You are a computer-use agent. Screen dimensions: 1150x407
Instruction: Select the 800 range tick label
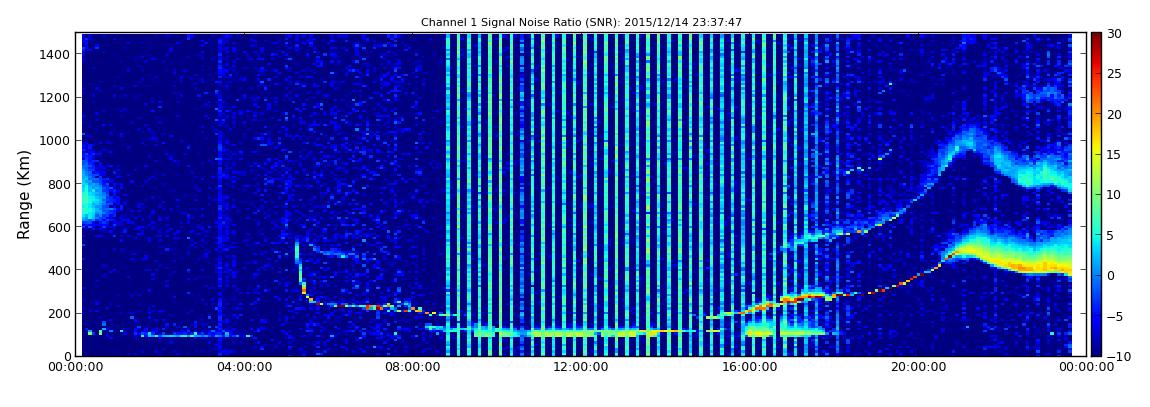point(59,184)
